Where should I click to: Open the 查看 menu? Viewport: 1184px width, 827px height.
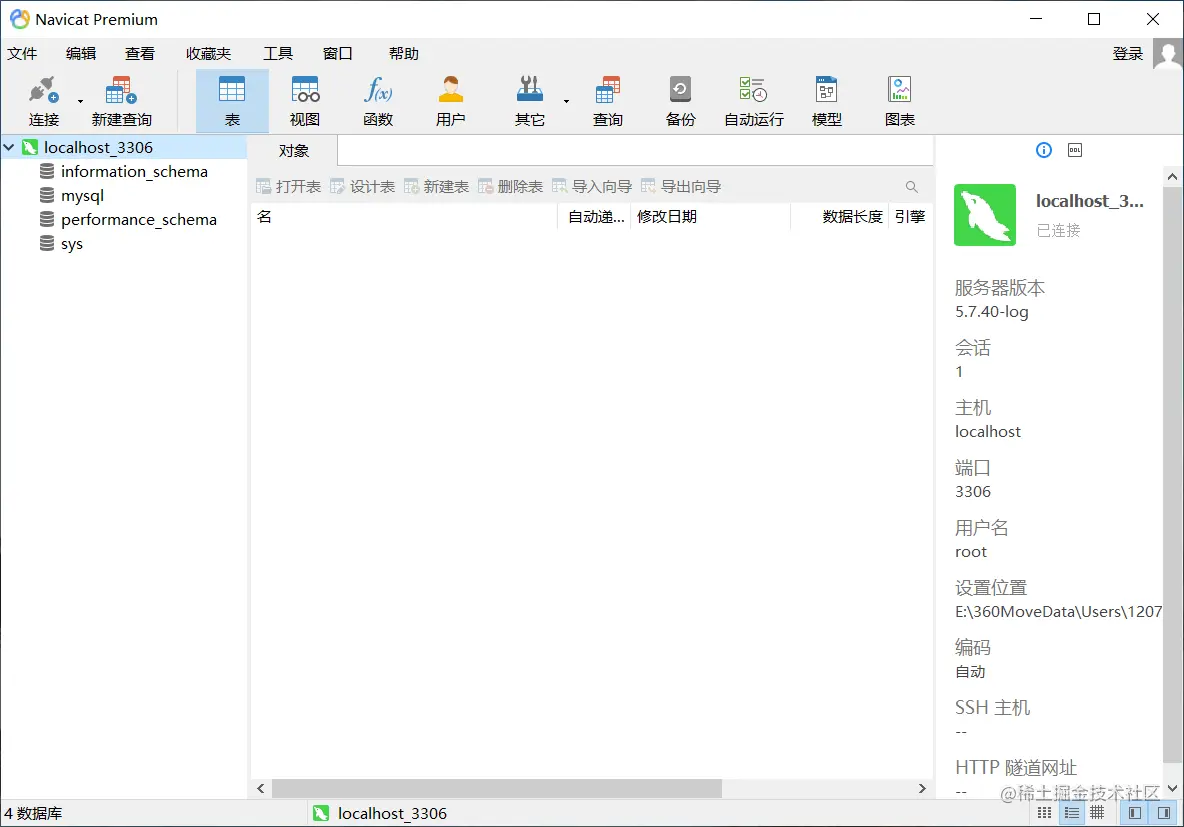click(x=140, y=54)
